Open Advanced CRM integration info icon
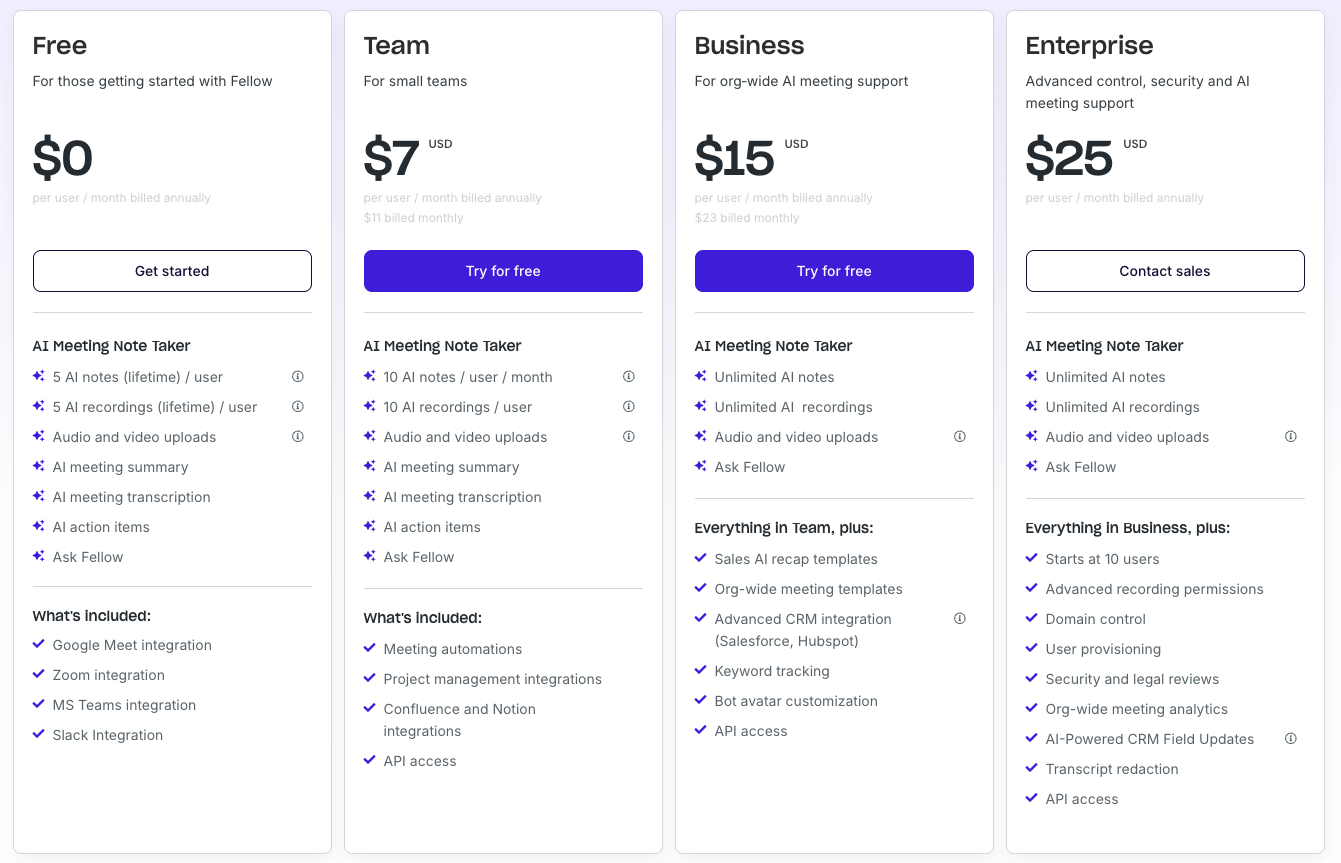The width and height of the screenshot is (1341, 863). coord(959,618)
